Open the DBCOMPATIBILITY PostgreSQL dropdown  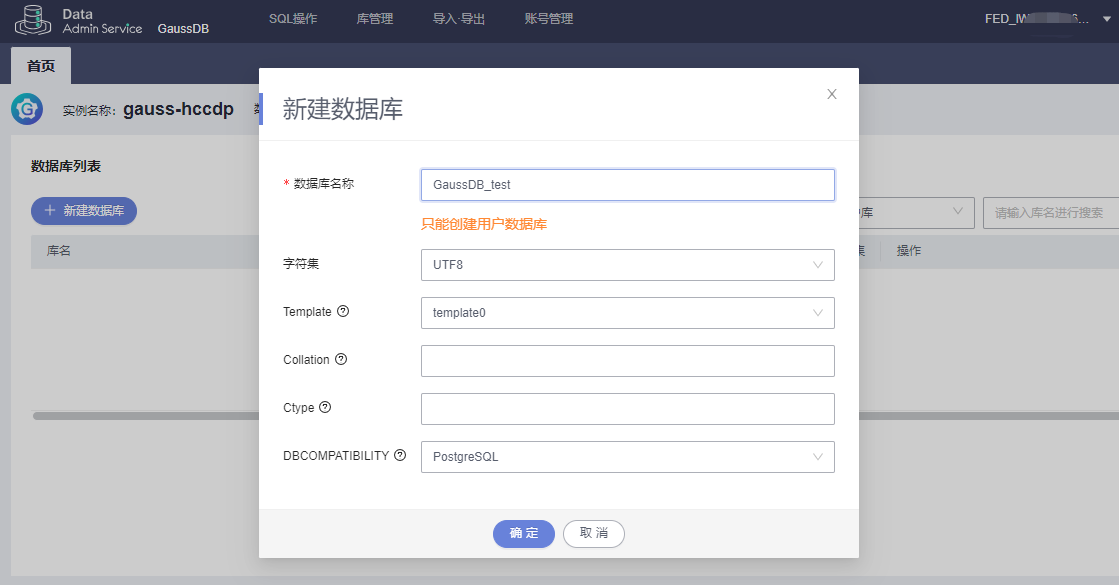click(627, 457)
